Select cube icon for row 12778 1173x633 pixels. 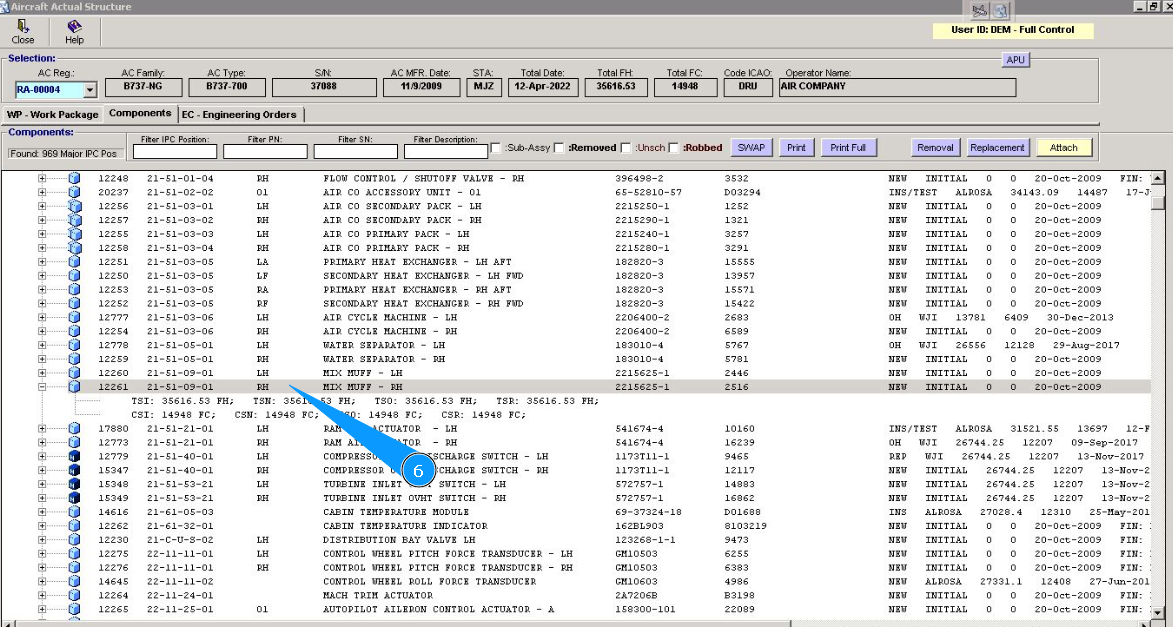(74, 345)
